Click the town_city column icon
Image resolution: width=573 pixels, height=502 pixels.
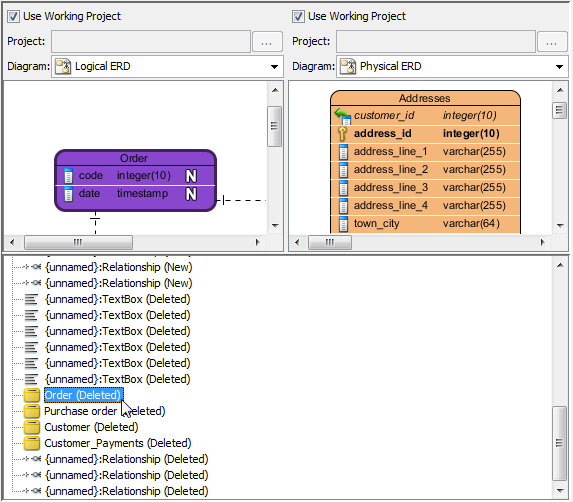pyautogui.click(x=343, y=224)
